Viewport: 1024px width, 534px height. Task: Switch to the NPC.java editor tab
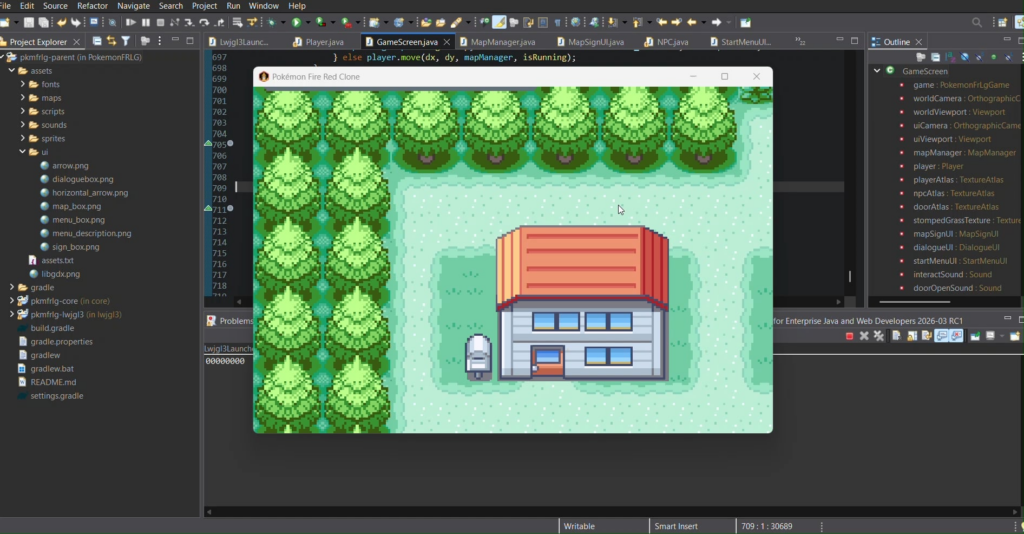point(666,42)
